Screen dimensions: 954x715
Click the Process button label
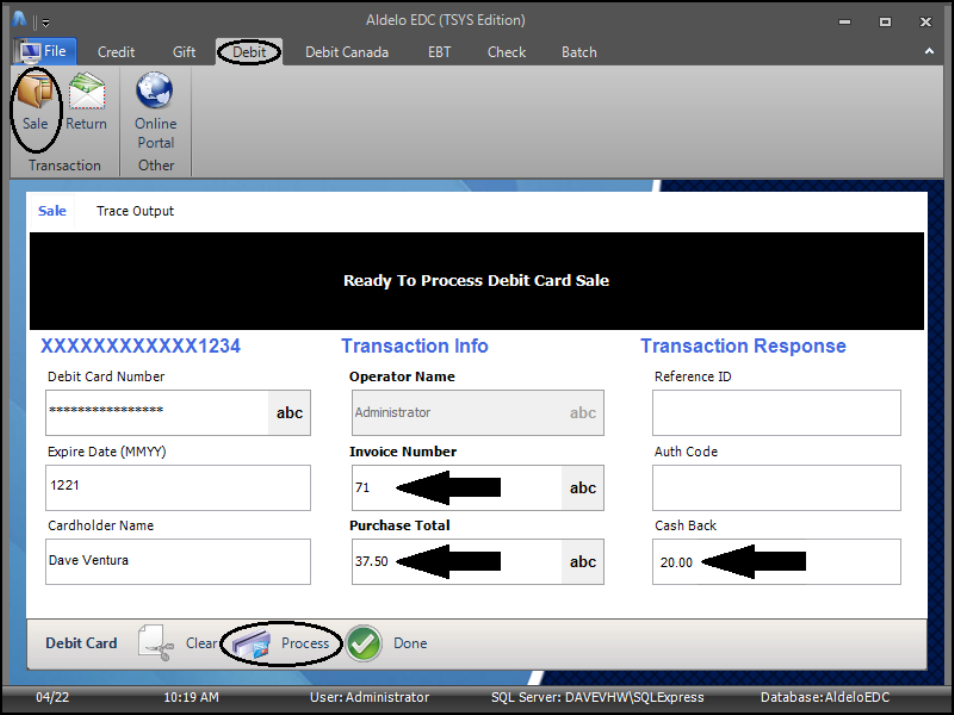pyautogui.click(x=305, y=643)
